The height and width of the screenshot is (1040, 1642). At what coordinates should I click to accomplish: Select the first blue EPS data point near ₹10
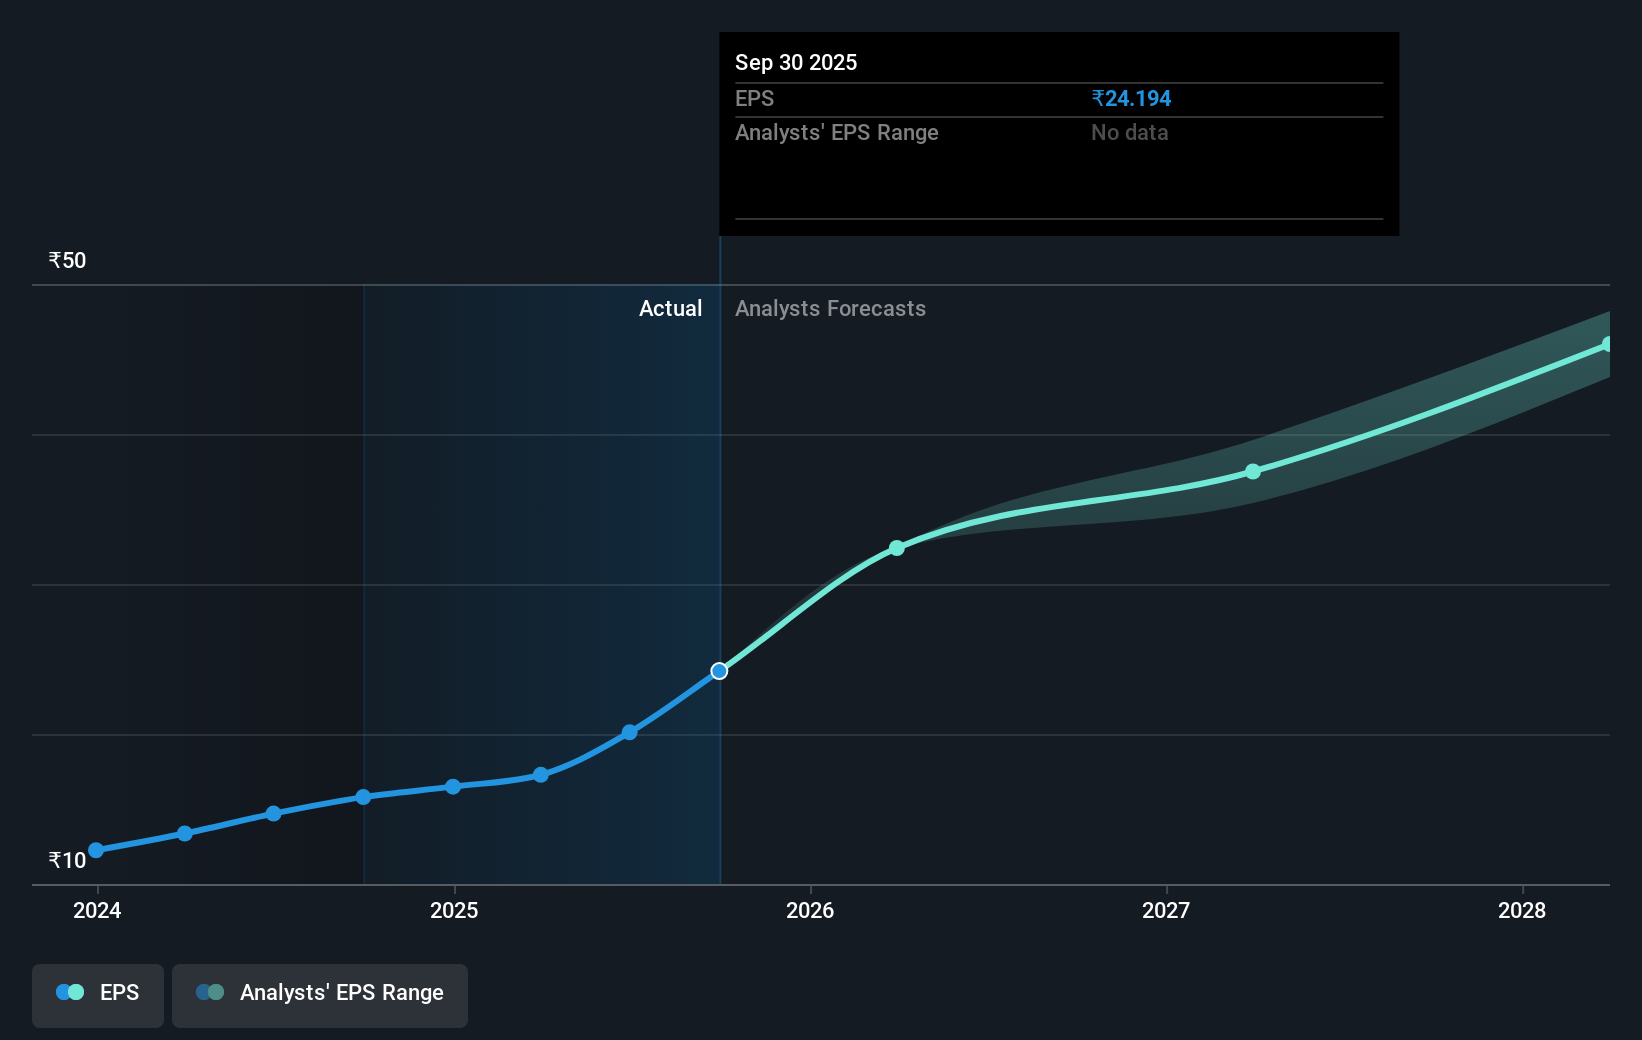click(x=95, y=850)
